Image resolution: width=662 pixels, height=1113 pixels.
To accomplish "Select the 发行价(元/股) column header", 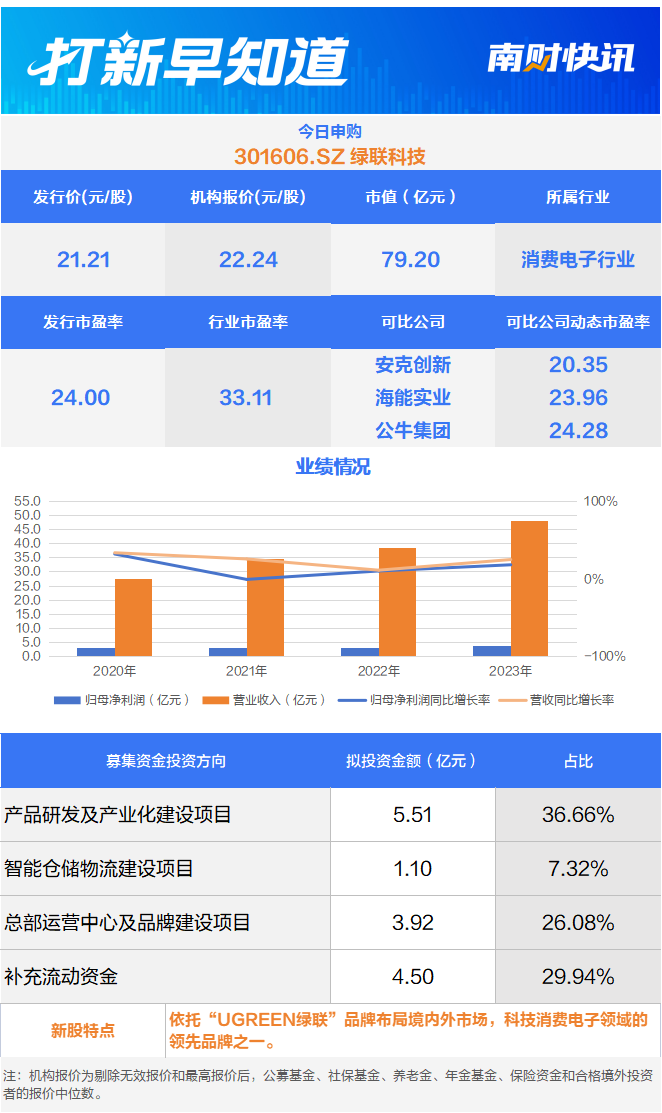I will [x=83, y=197].
